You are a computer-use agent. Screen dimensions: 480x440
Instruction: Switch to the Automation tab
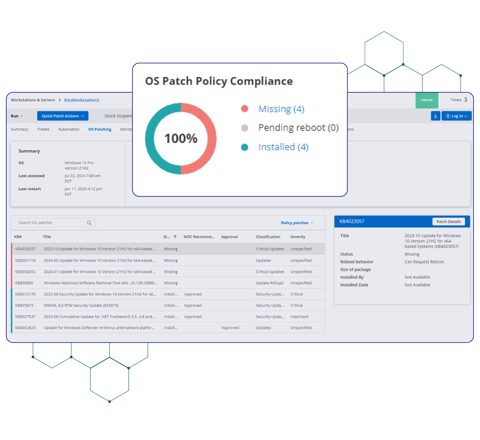[x=69, y=129]
